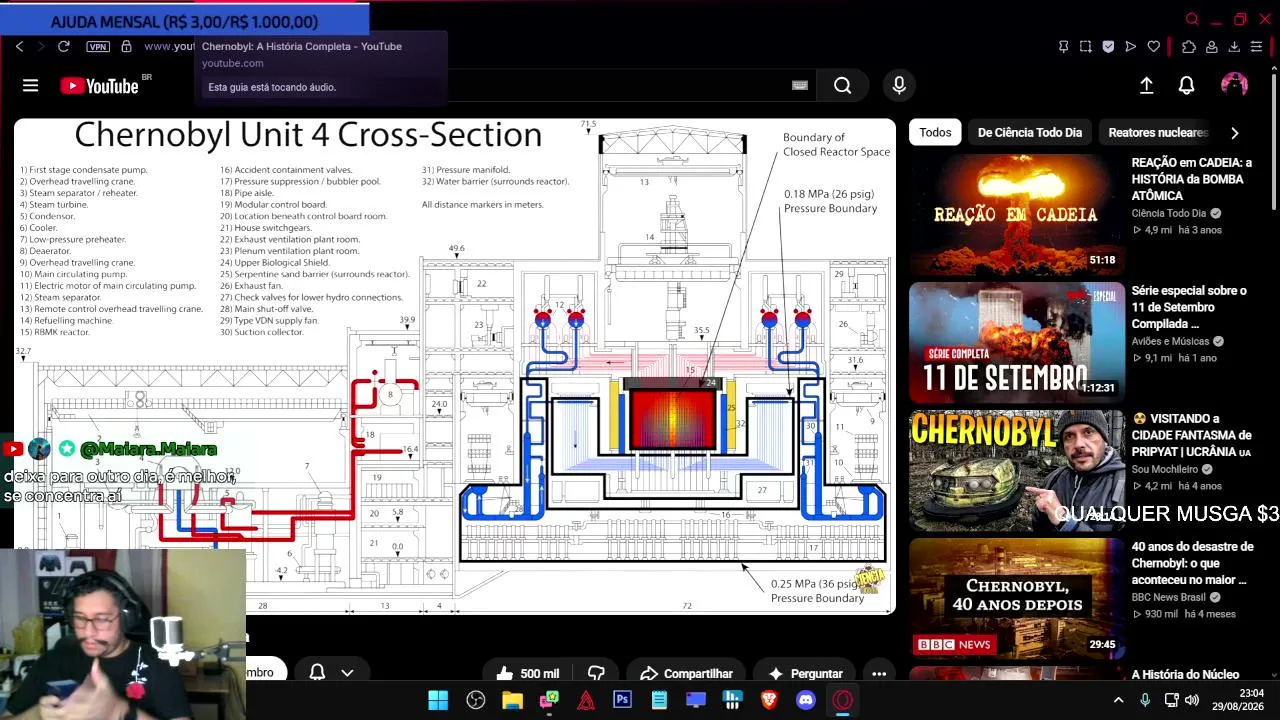1280x720 pixels.
Task: Open Opera downloads icon
Action: [x=1234, y=46]
